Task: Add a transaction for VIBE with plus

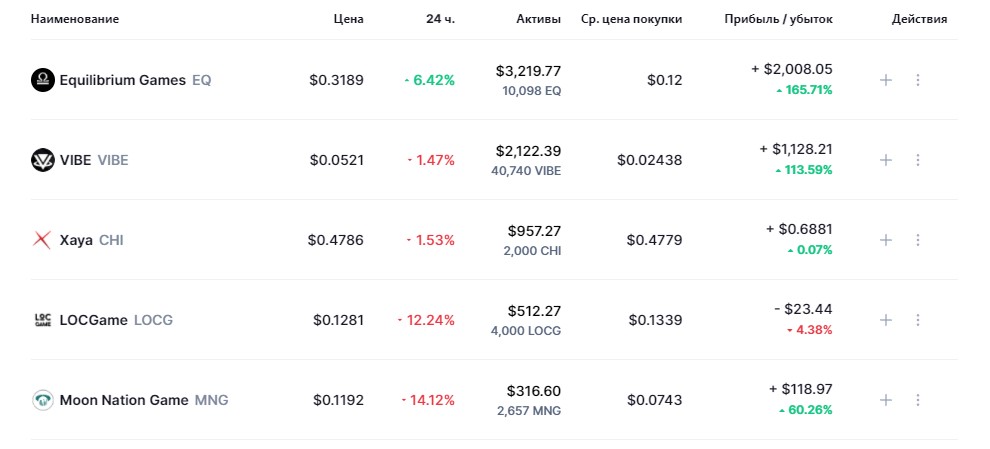Action: coord(886,160)
